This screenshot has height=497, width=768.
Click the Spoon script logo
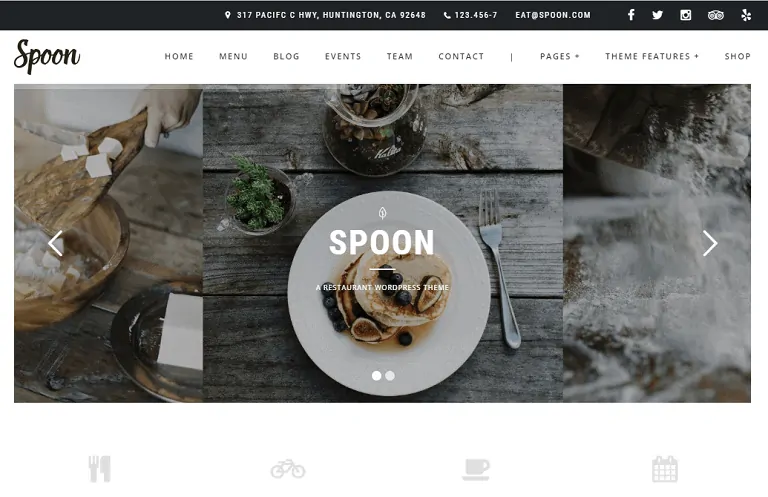pos(47,57)
